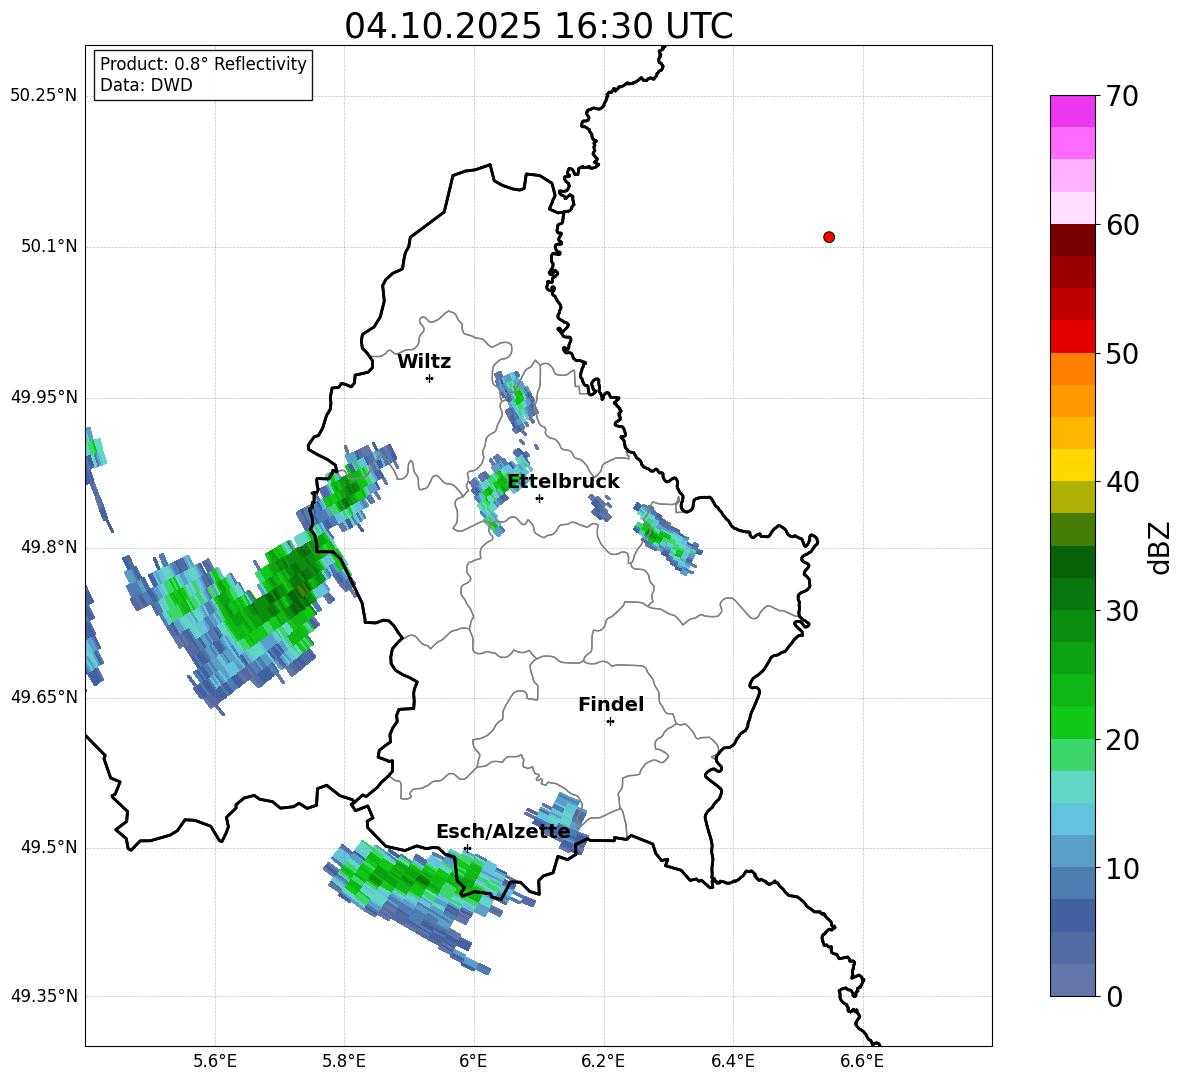The image size is (1184, 1081).
Task: Click the Ettelbruck city label
Action: pos(563,482)
